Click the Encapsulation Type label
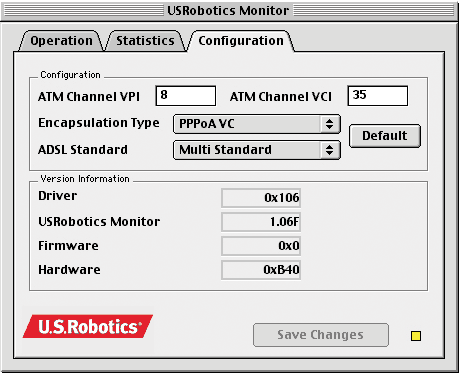 point(99,123)
